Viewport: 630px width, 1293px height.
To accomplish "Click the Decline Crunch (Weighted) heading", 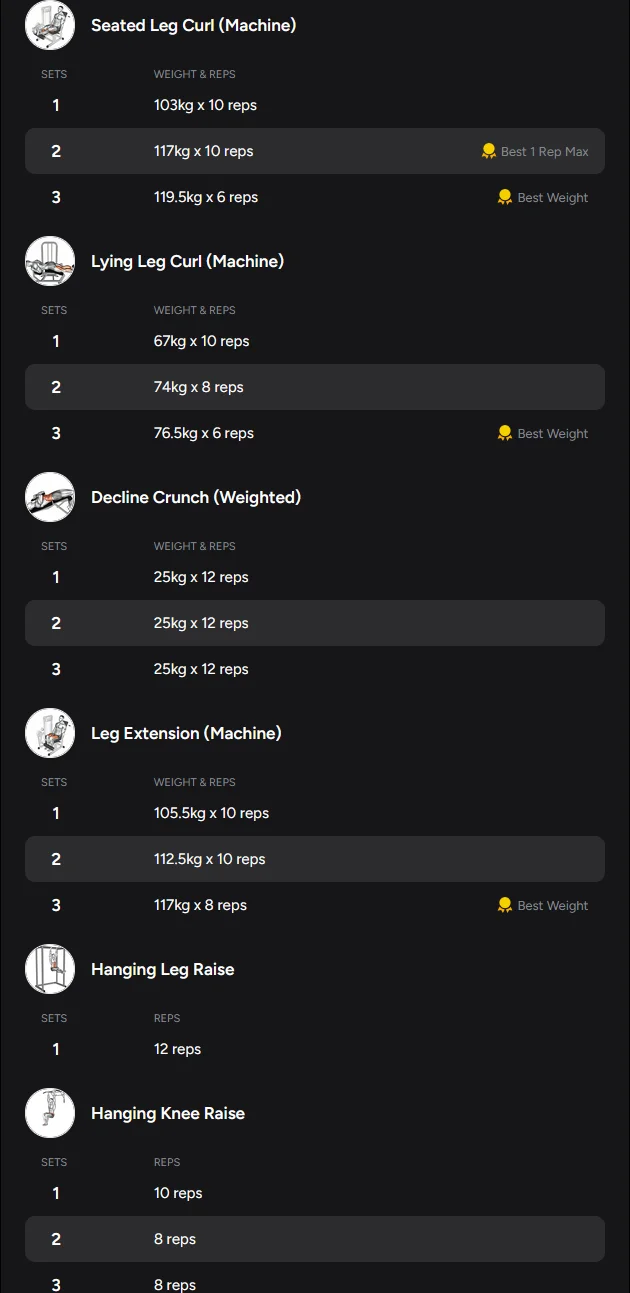I will pyautogui.click(x=196, y=497).
